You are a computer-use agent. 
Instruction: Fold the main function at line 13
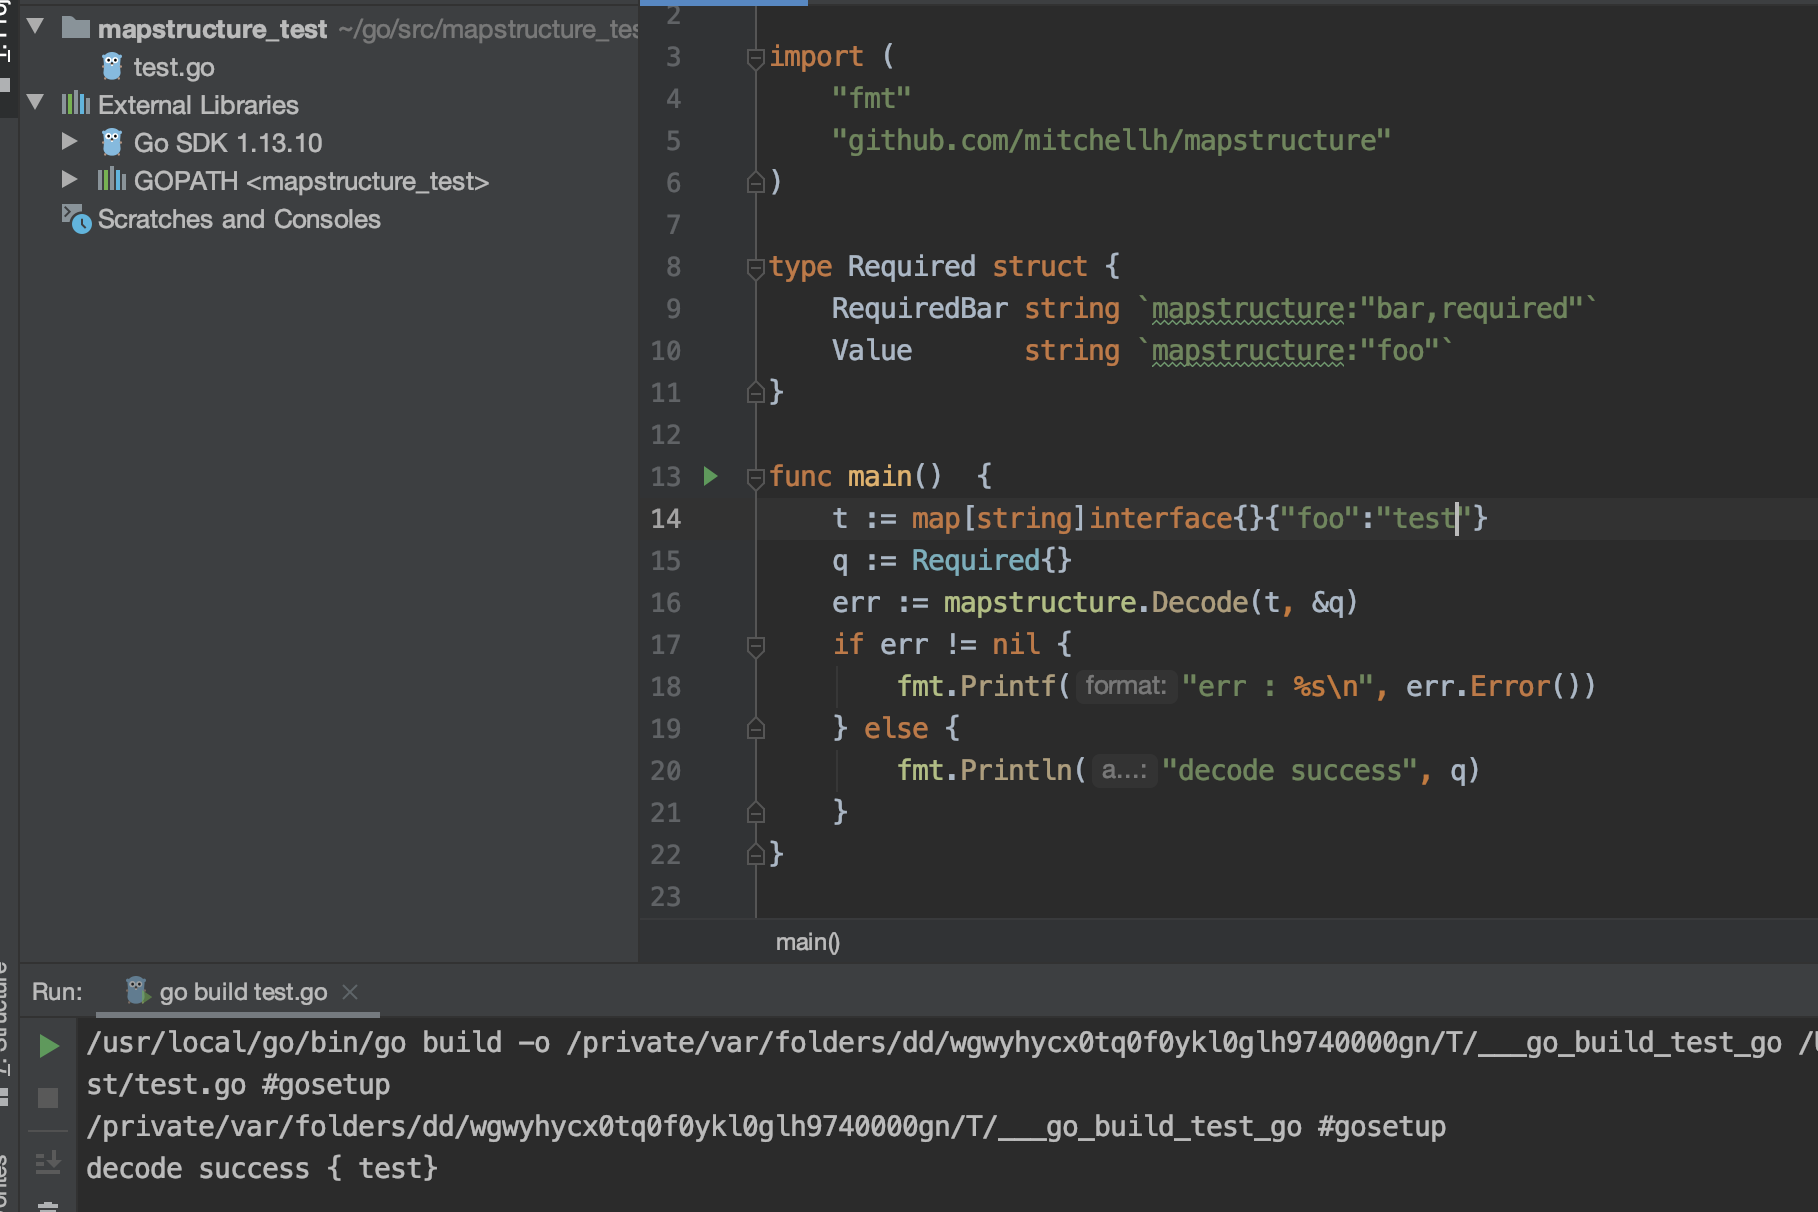pyautogui.click(x=756, y=478)
